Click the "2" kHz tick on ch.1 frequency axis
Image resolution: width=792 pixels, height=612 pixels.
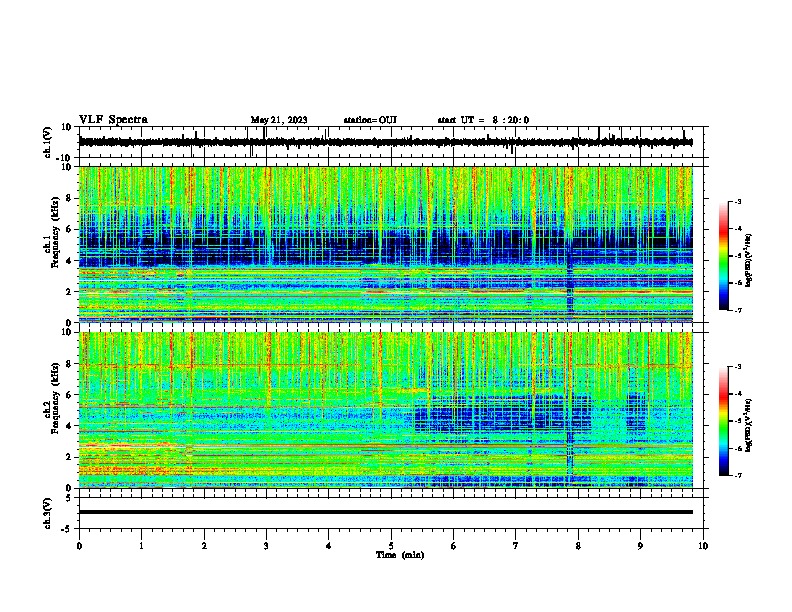coord(69,292)
